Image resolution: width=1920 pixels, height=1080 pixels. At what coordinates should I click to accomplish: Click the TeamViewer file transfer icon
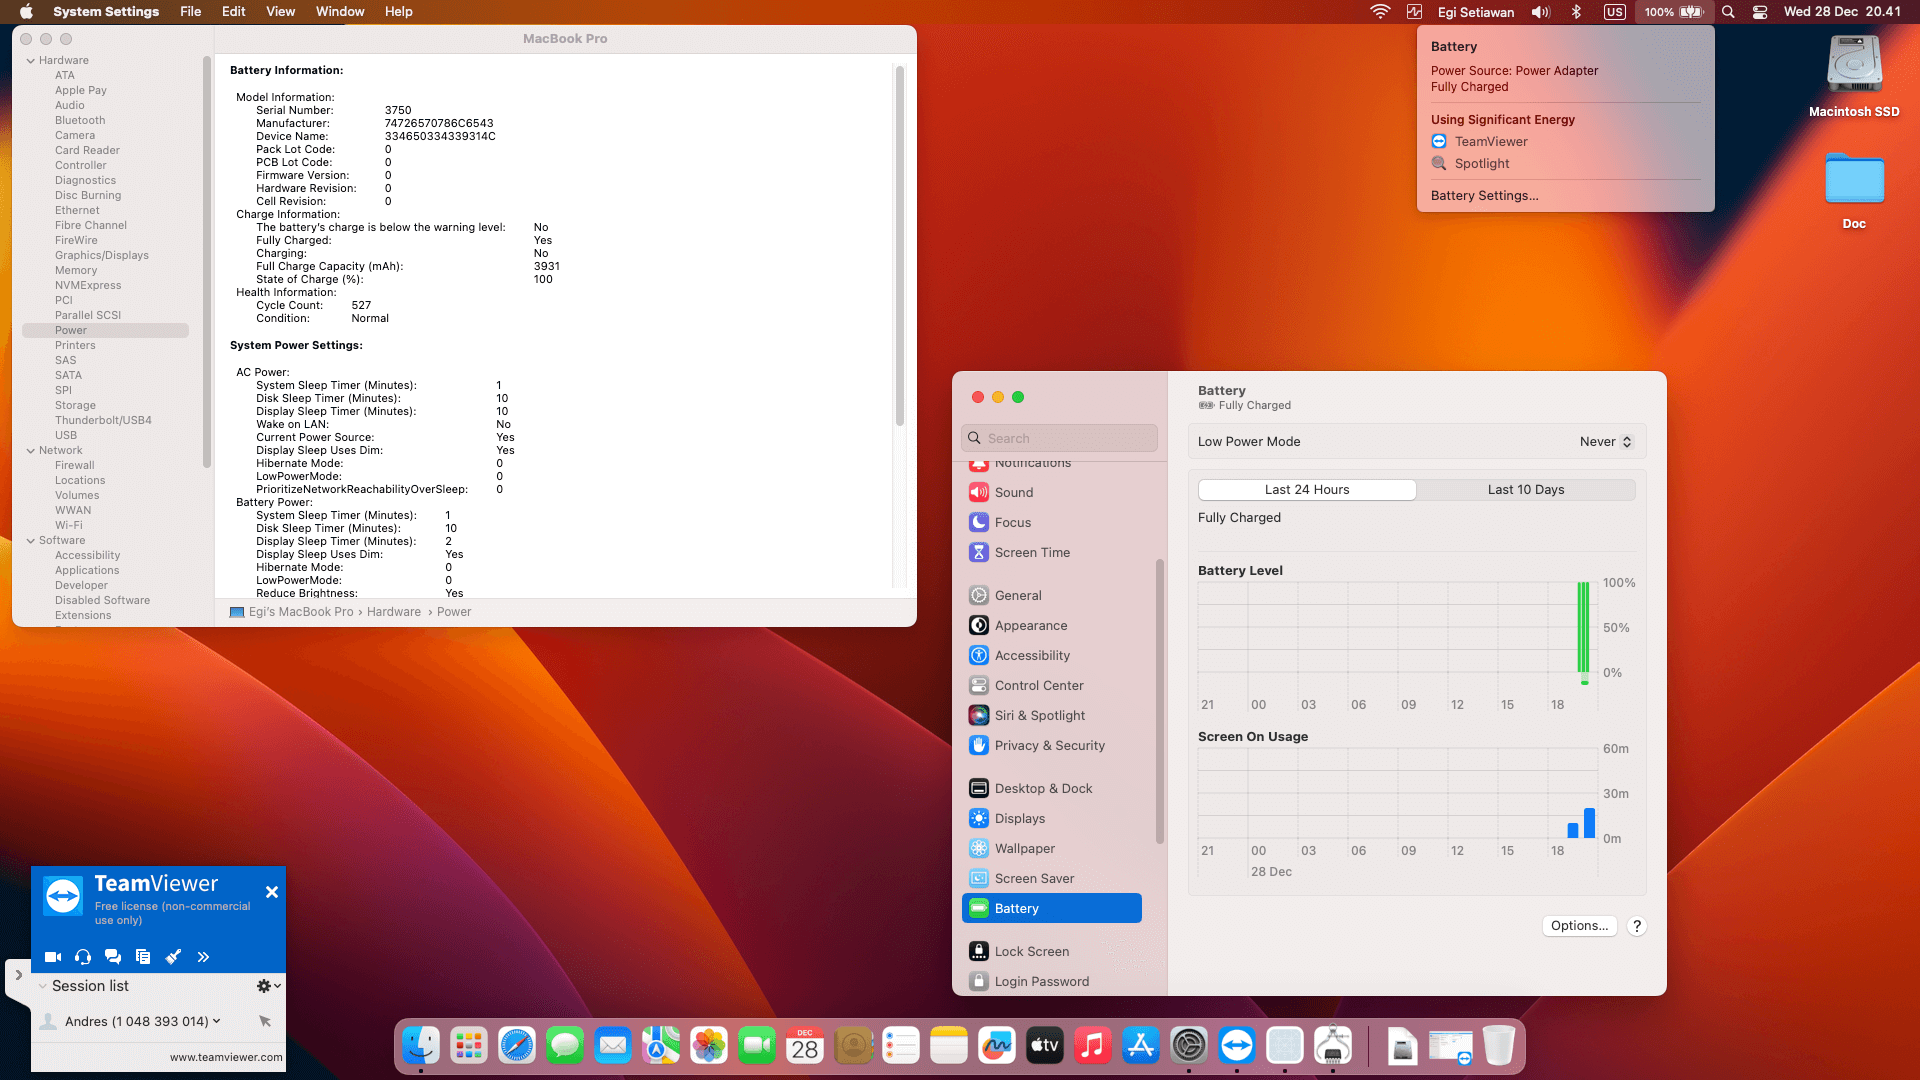143,957
